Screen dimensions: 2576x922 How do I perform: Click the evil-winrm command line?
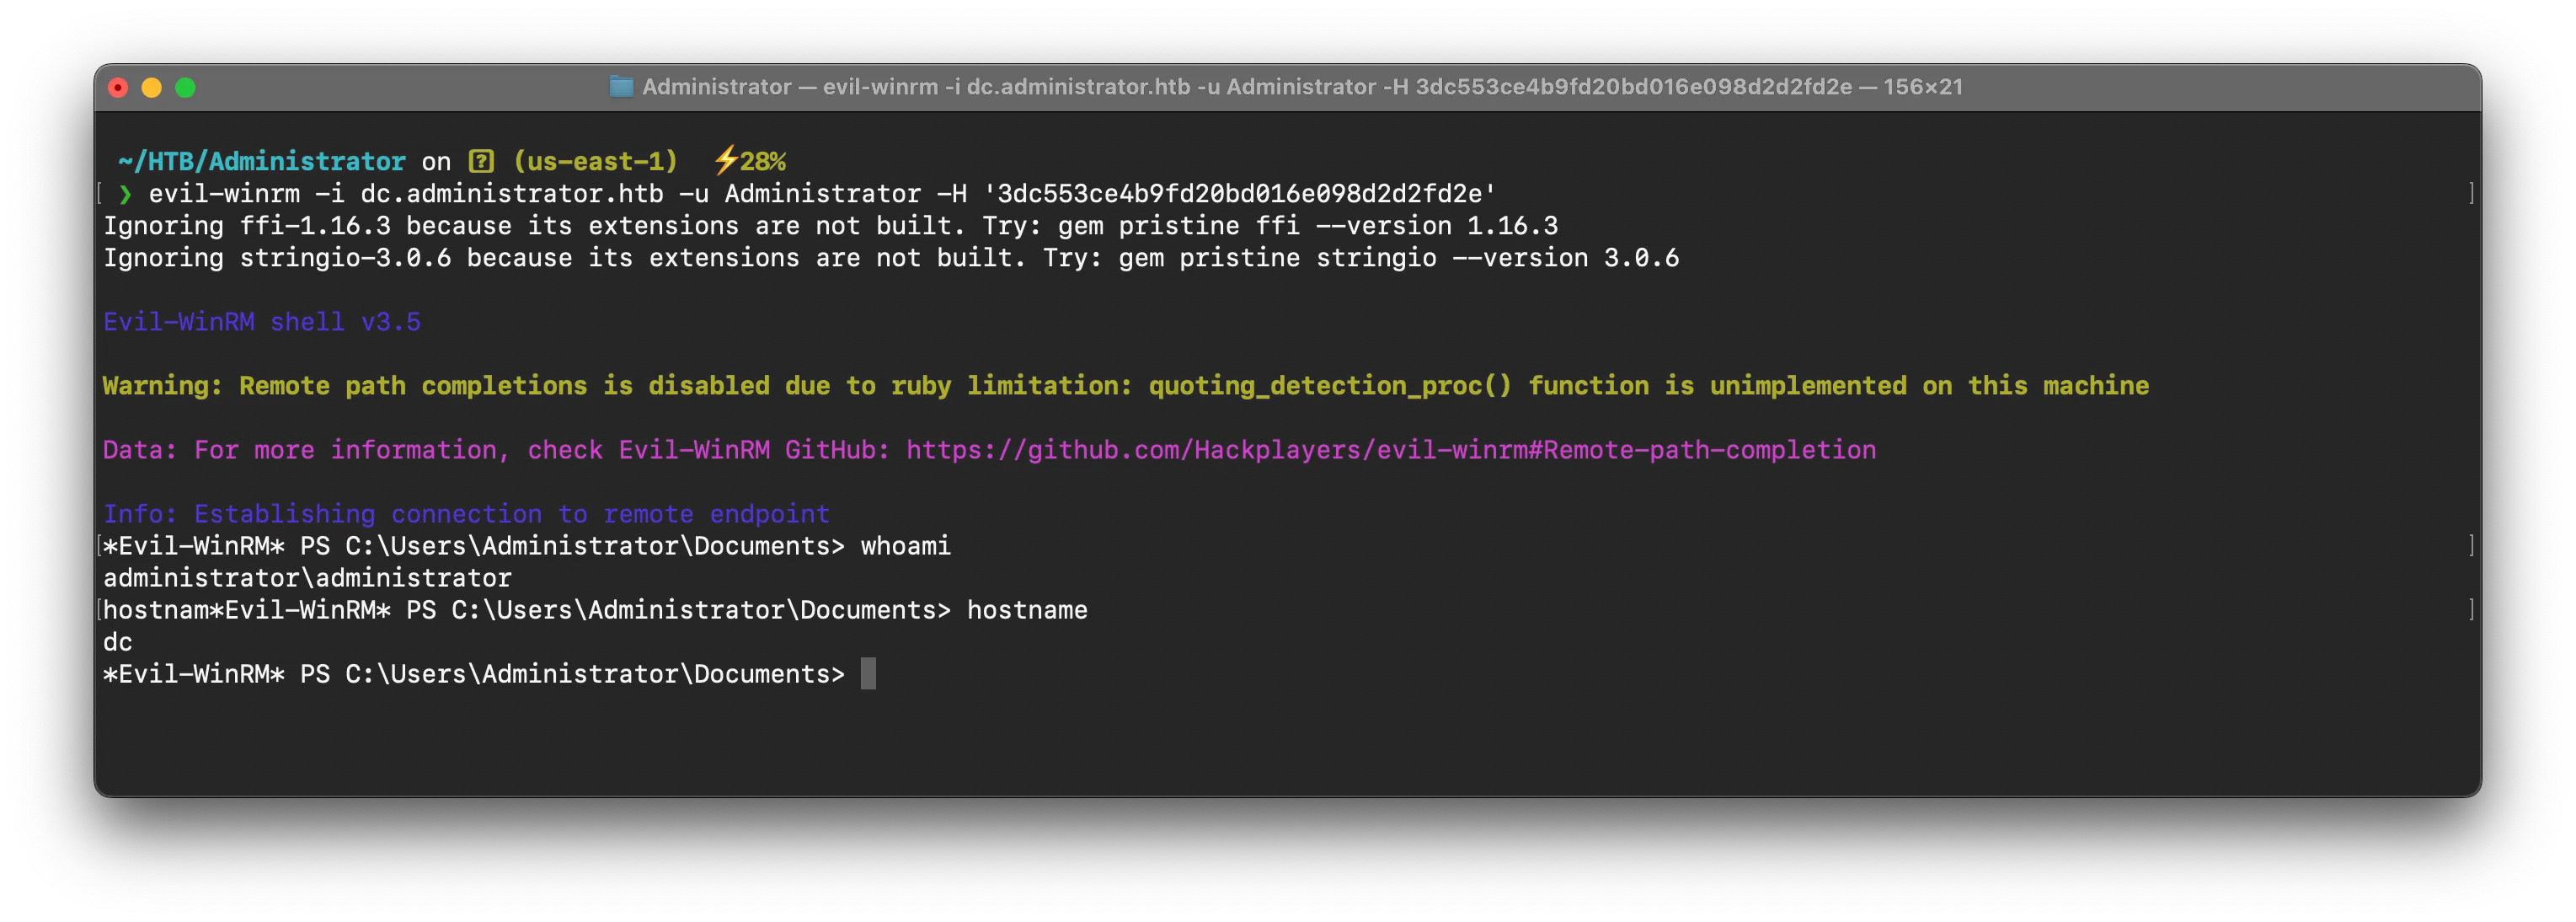(822, 194)
